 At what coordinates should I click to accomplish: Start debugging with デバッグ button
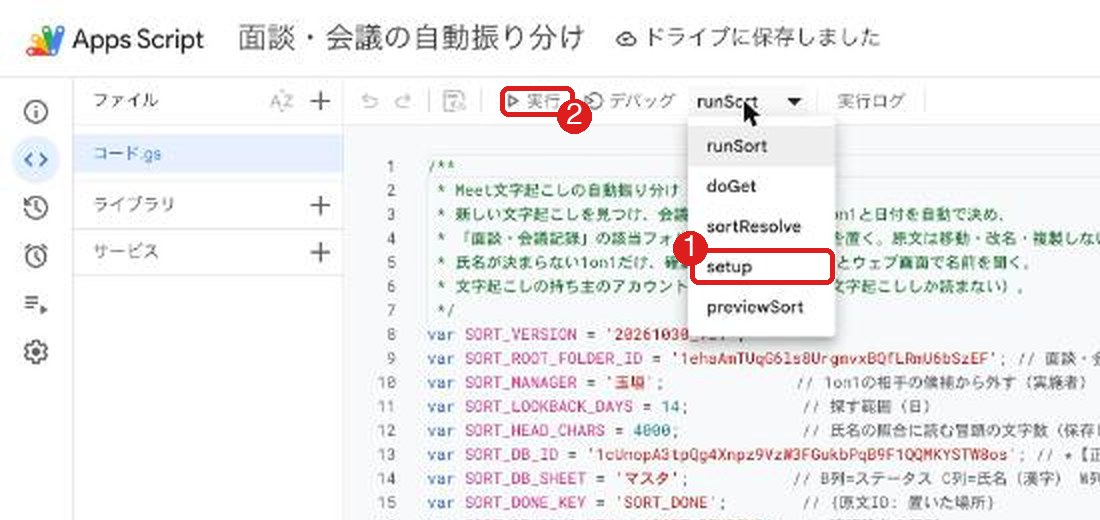coord(629,102)
